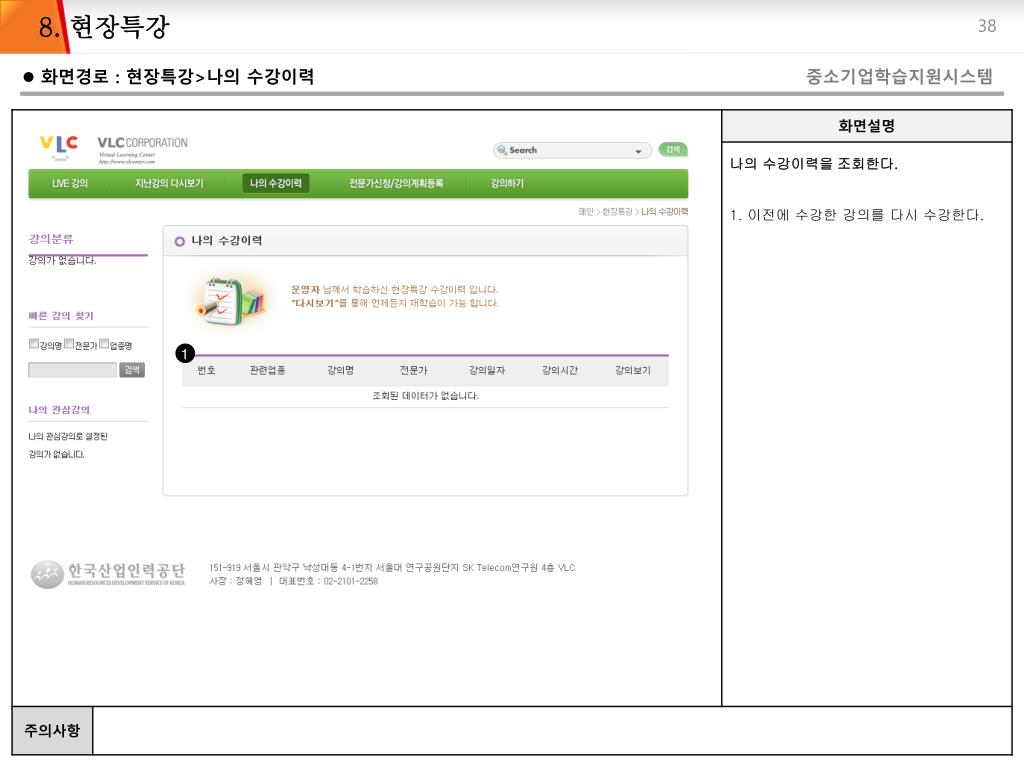Click the VLC logo icon

pyautogui.click(x=59, y=147)
